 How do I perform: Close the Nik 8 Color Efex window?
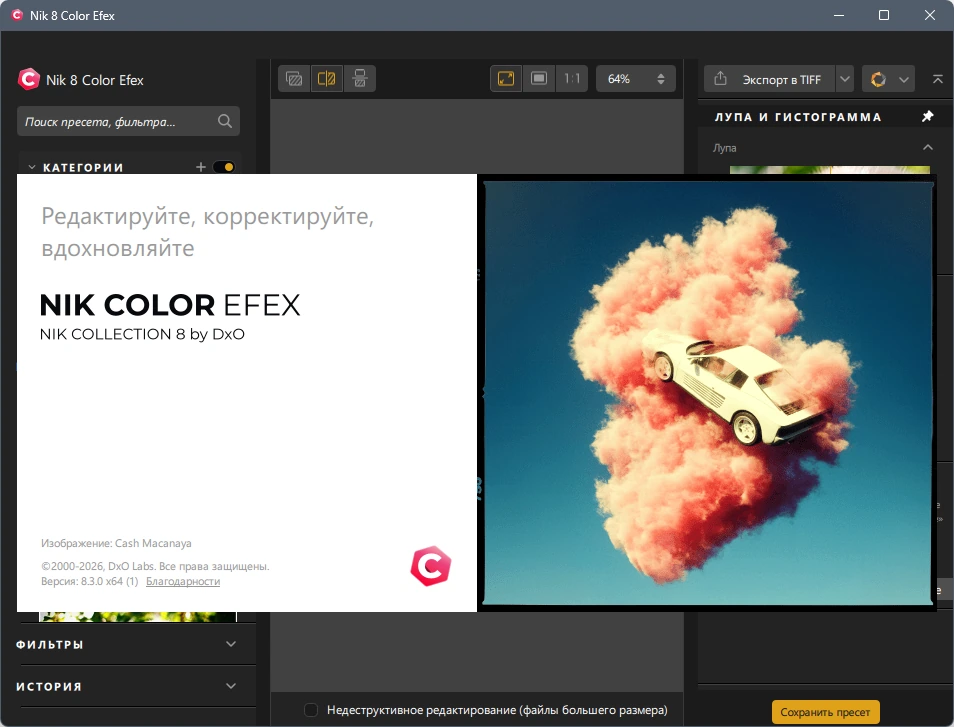click(x=930, y=15)
